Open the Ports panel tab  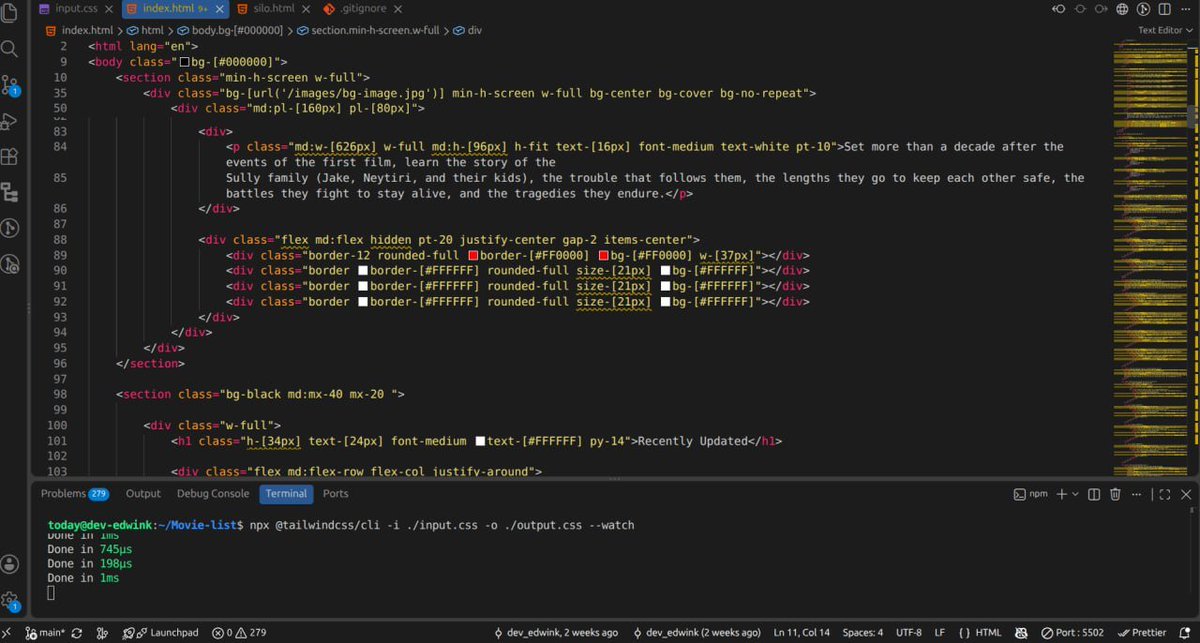tap(336, 494)
